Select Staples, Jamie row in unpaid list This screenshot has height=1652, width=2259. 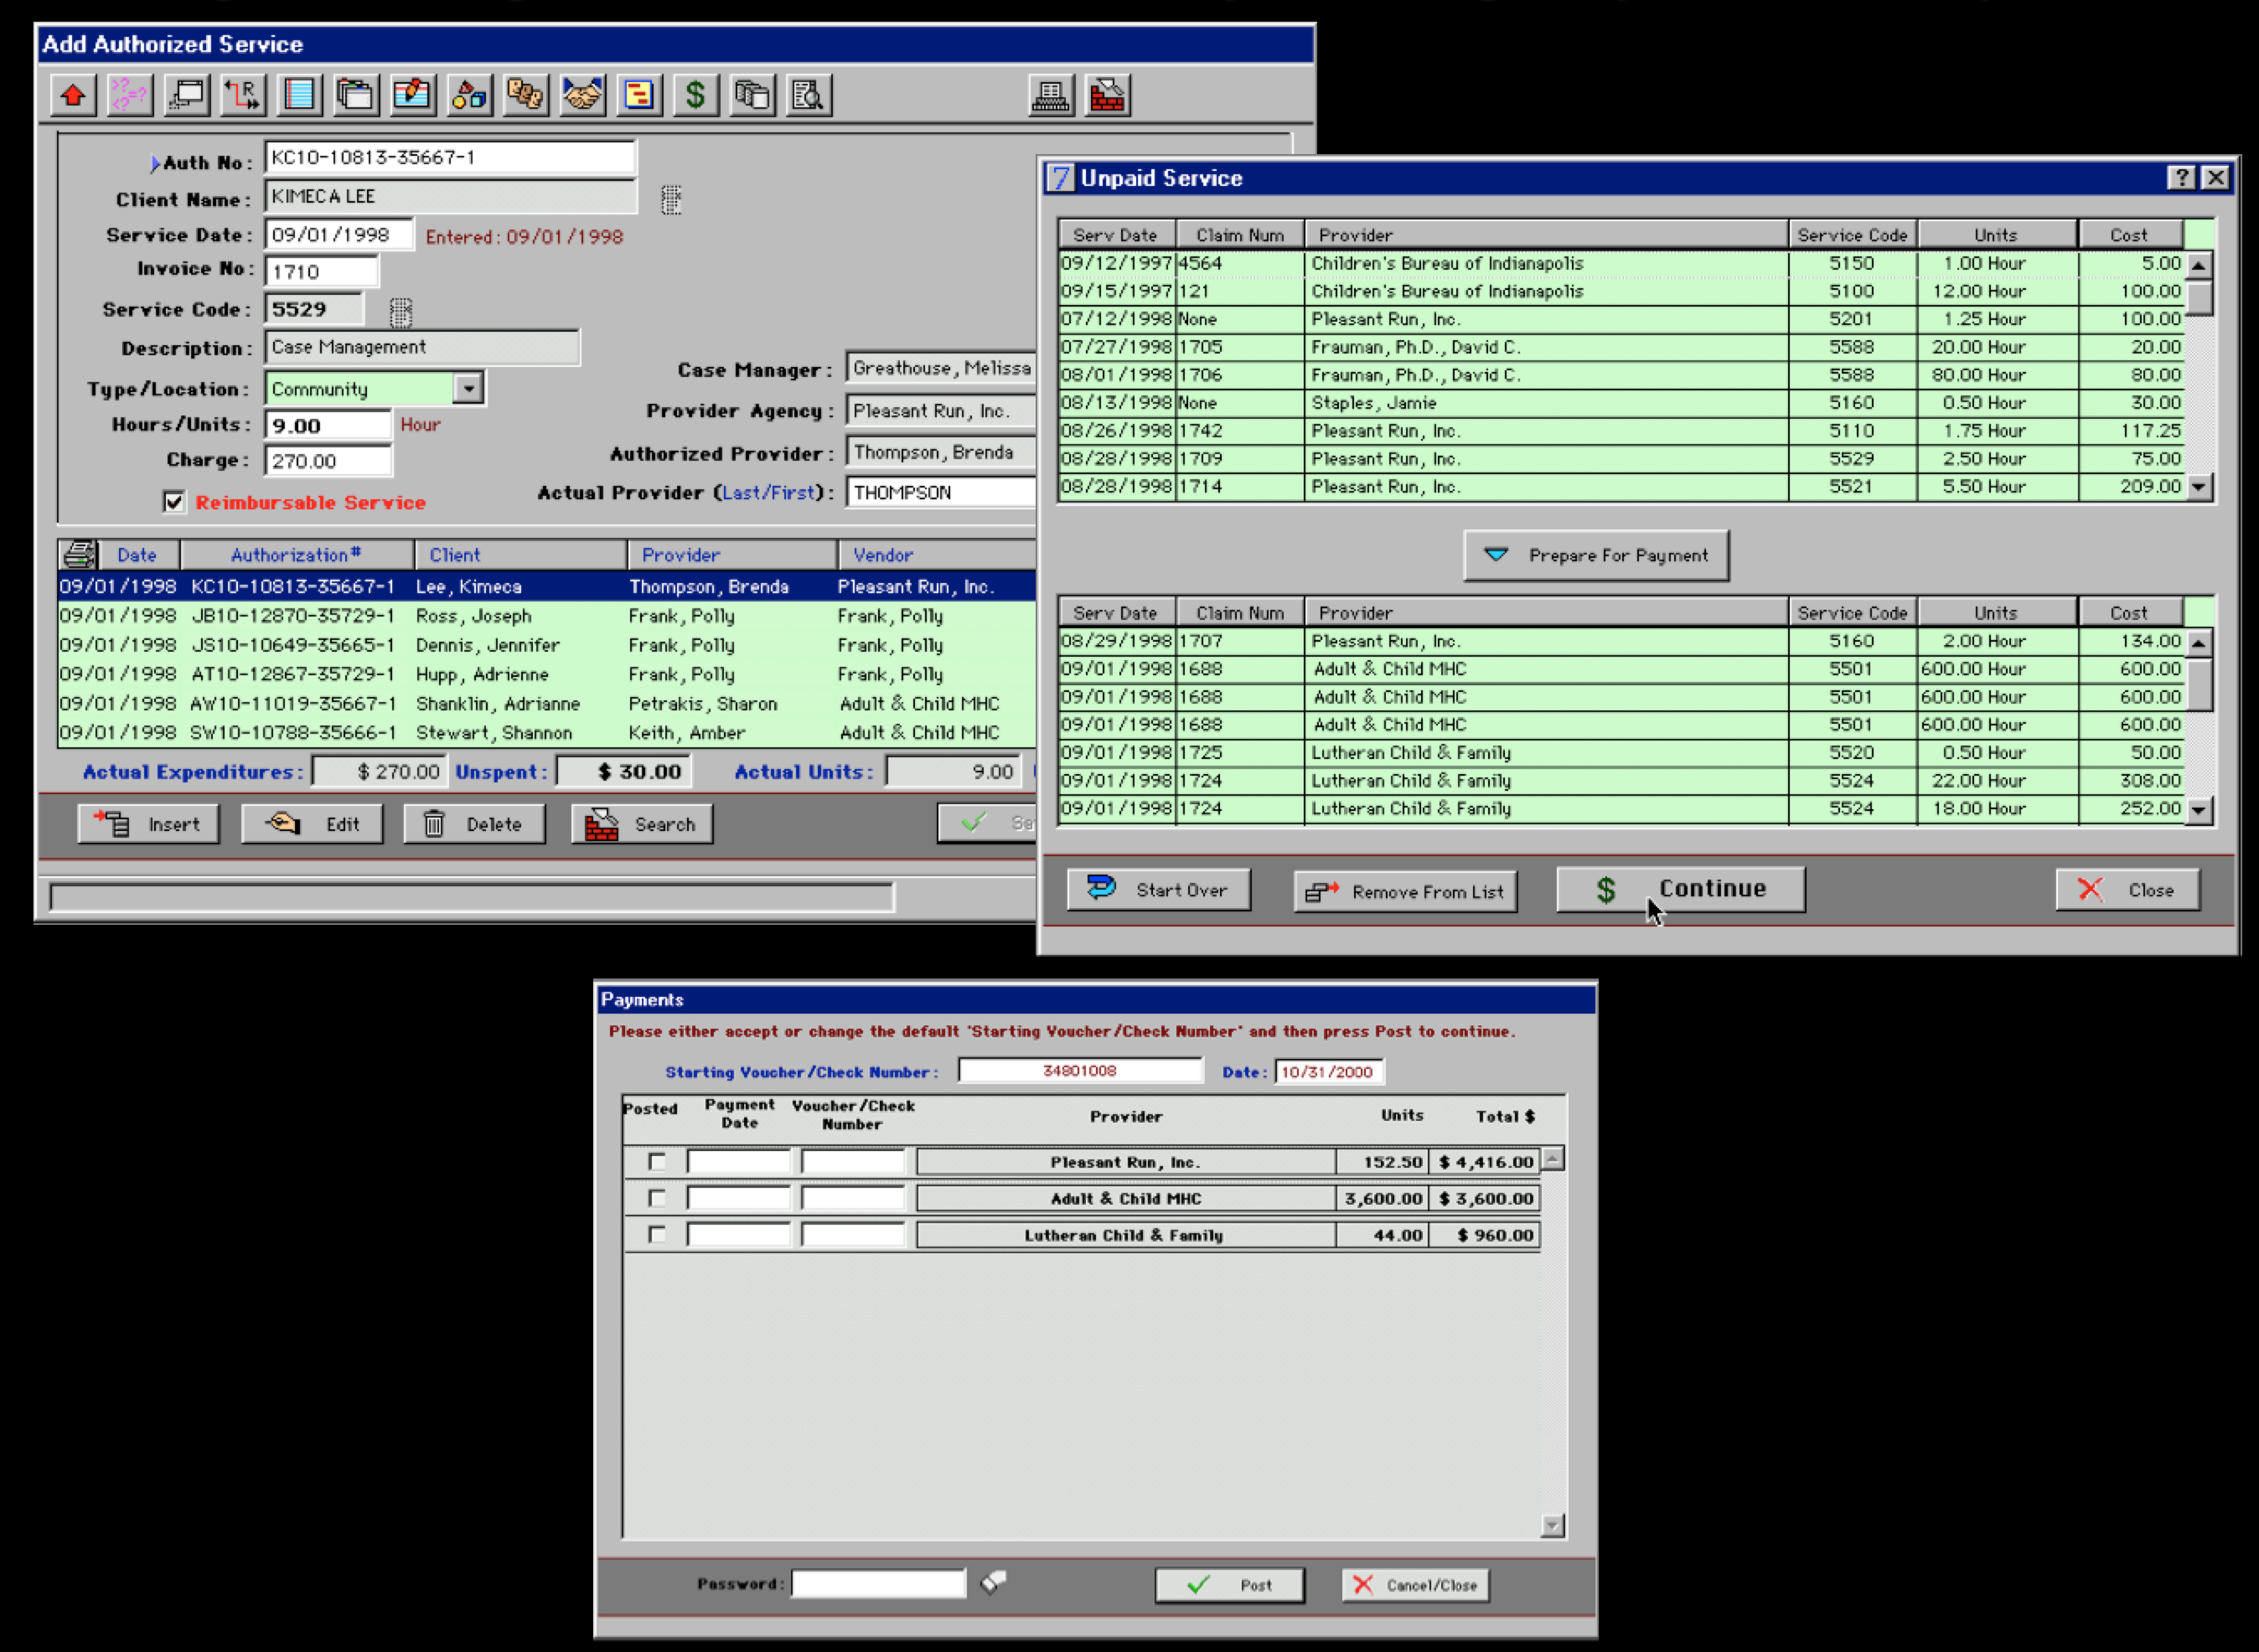tap(1622, 403)
